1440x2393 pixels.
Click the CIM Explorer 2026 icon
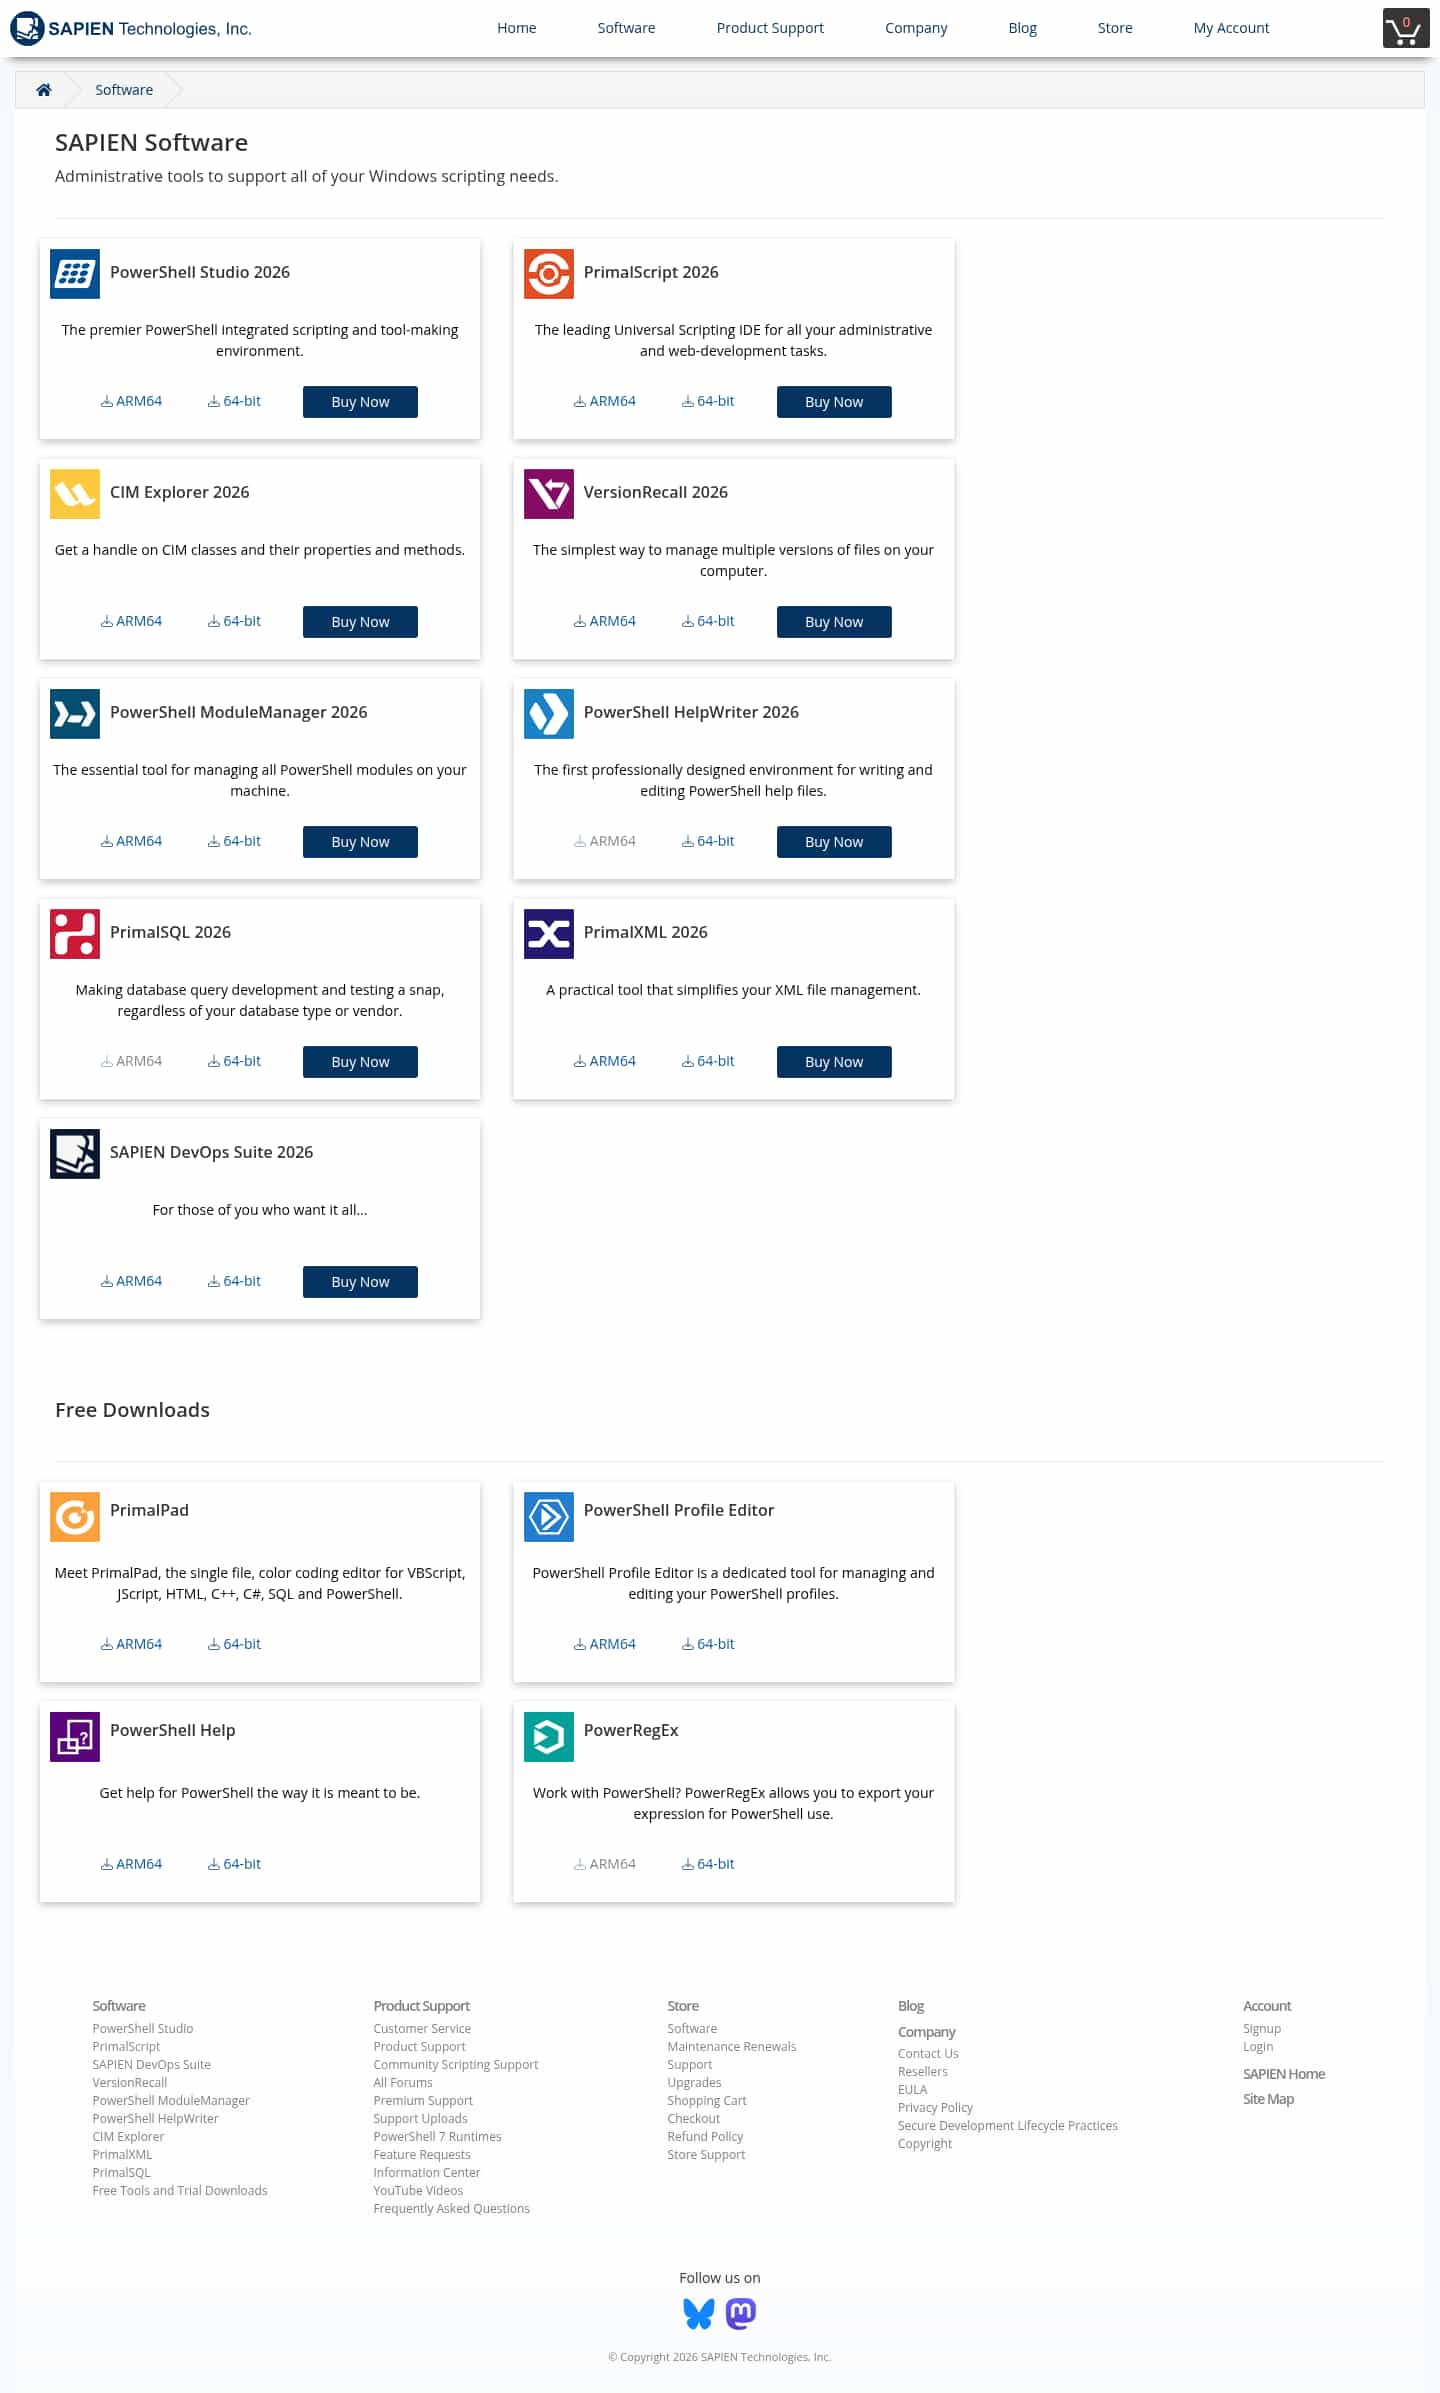[75, 494]
